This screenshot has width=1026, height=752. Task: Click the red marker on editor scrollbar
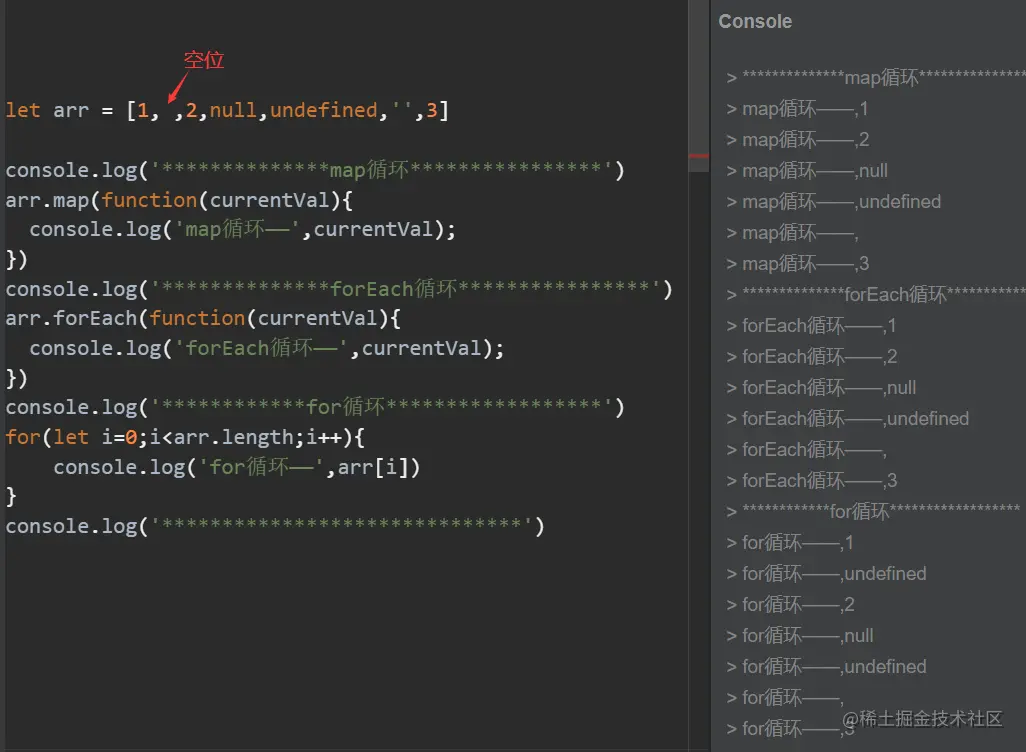coord(699,156)
